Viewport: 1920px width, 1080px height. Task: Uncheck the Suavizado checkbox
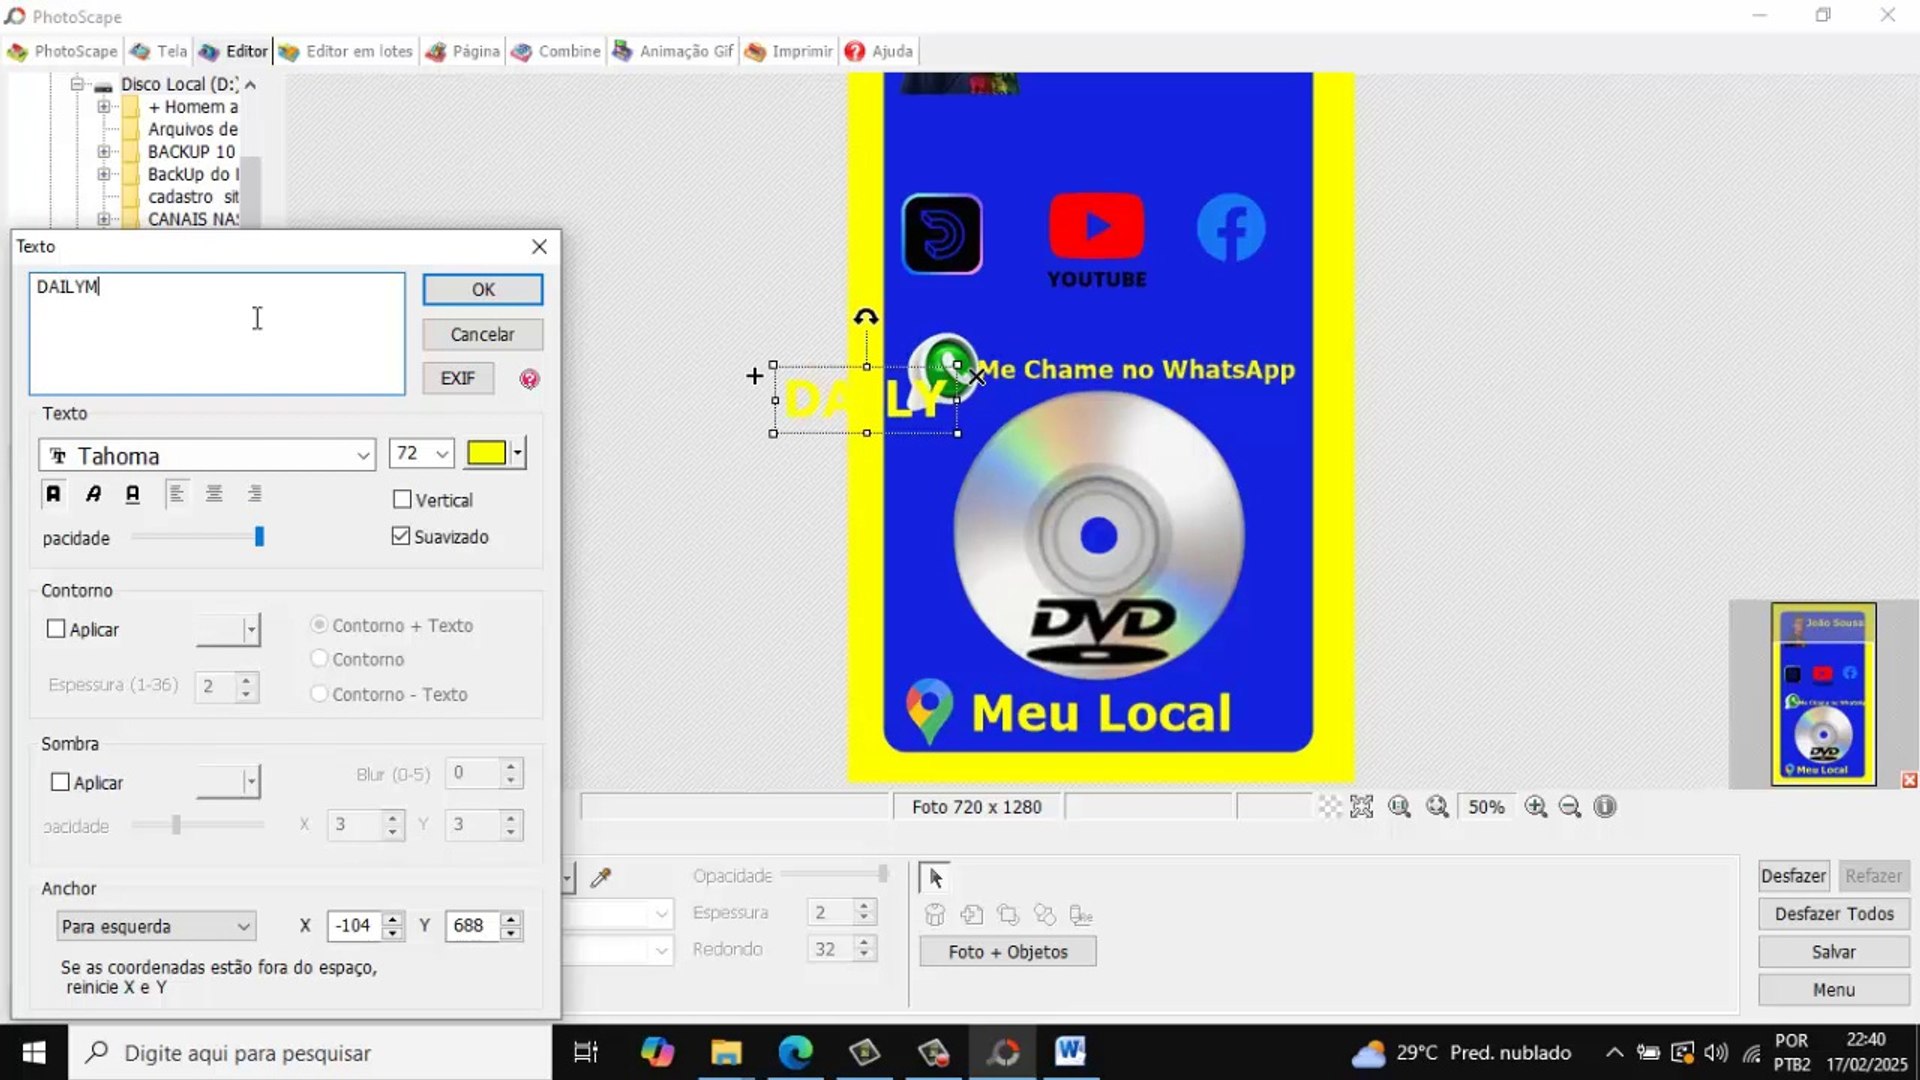(x=402, y=537)
